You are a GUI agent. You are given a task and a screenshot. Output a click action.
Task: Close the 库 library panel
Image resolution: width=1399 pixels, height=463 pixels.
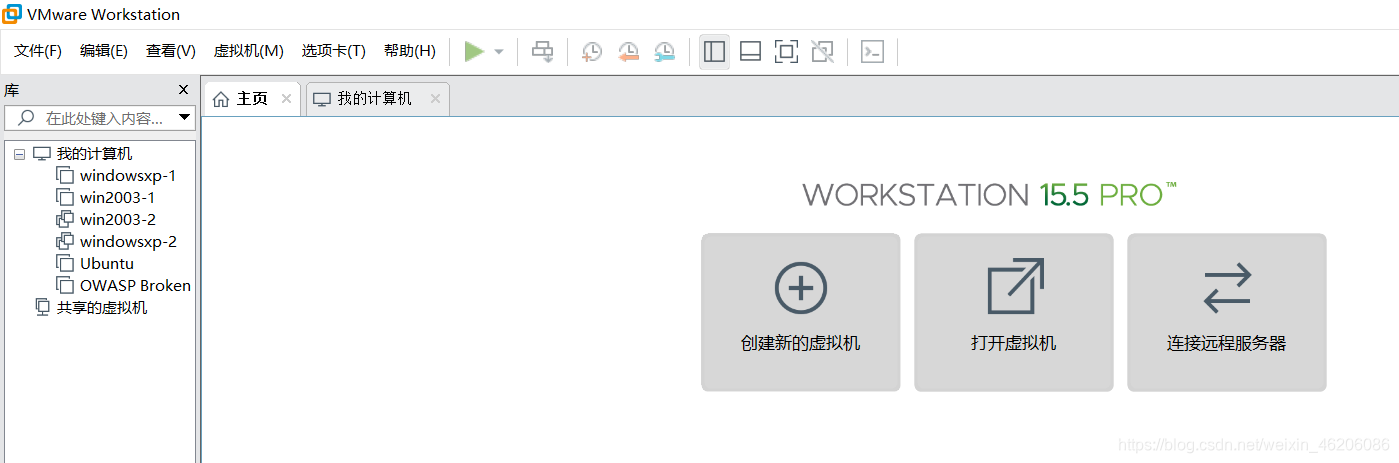click(183, 89)
